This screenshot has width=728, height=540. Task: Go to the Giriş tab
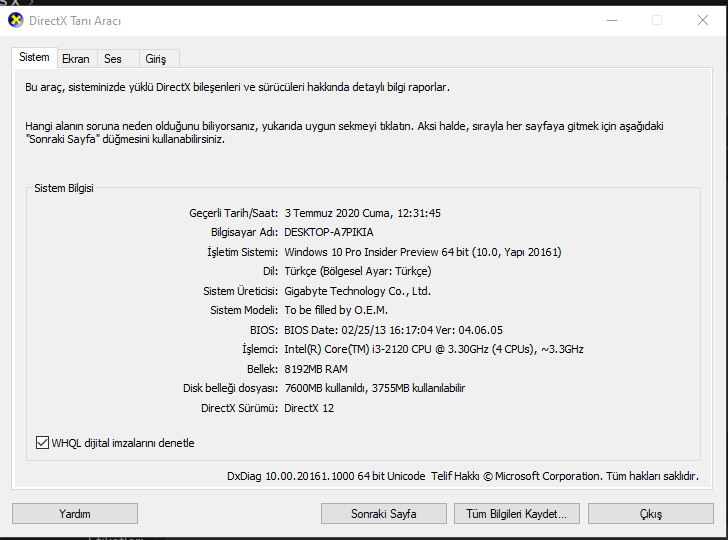[x=155, y=59]
